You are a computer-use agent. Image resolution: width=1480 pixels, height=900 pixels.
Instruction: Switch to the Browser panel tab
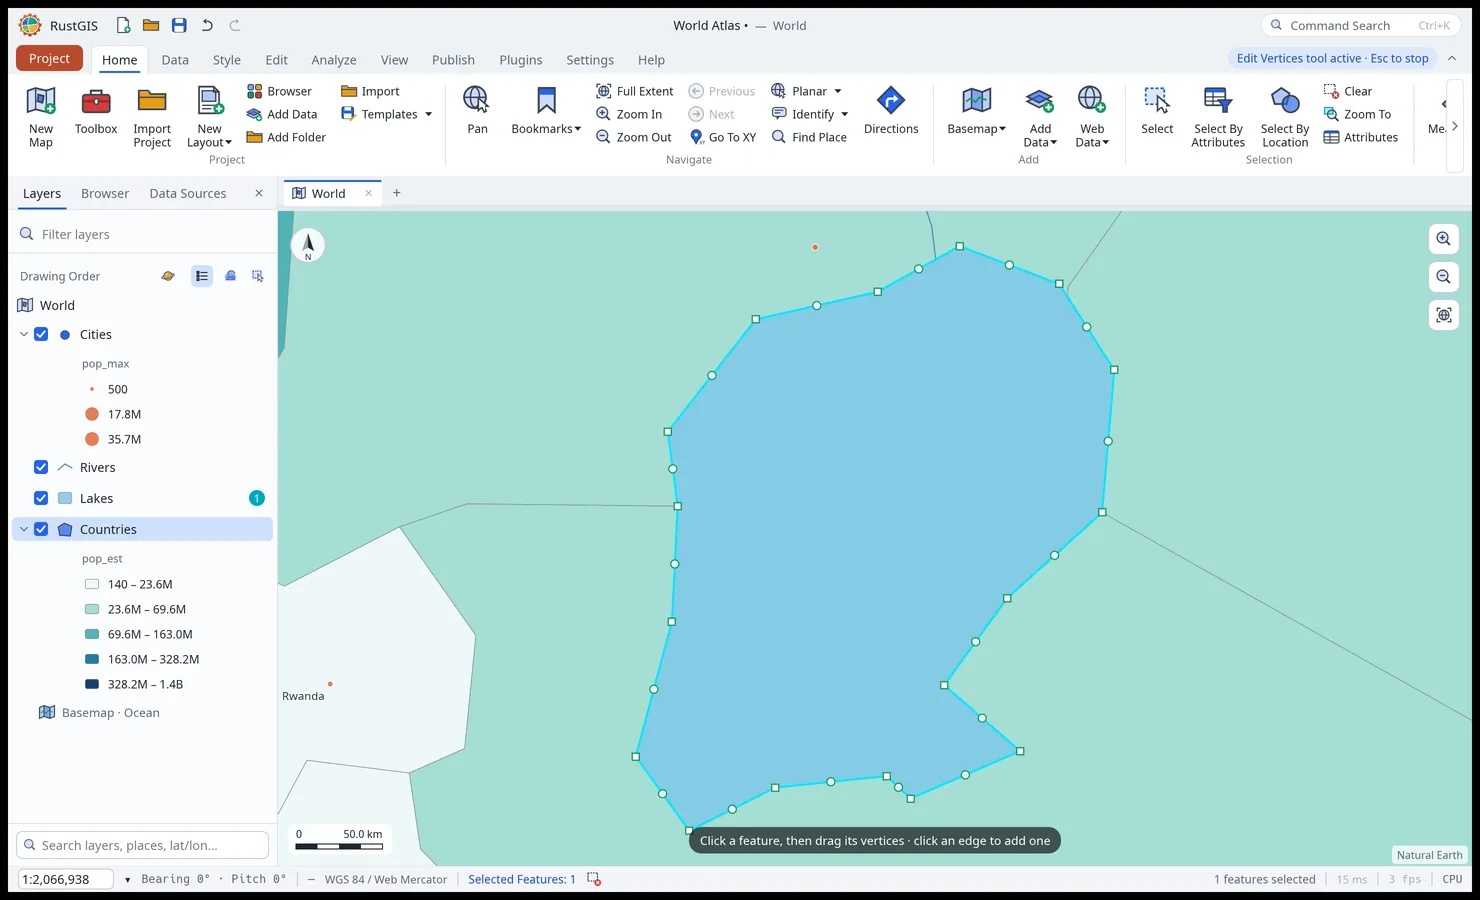coord(105,193)
